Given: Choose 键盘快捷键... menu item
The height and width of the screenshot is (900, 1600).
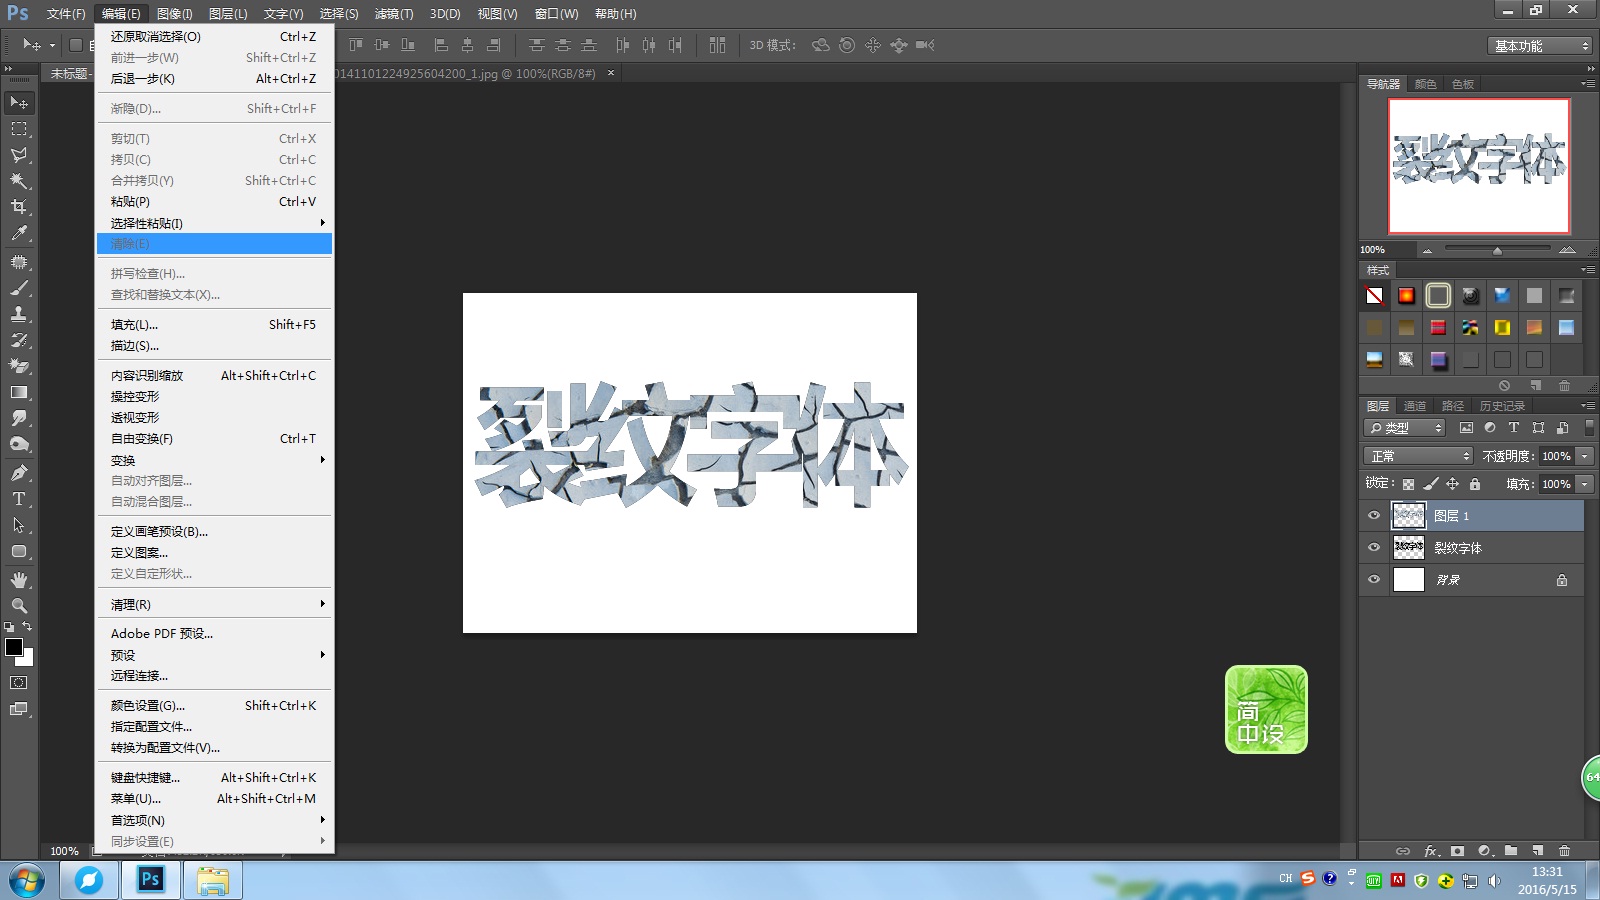Looking at the screenshot, I should [x=214, y=778].
